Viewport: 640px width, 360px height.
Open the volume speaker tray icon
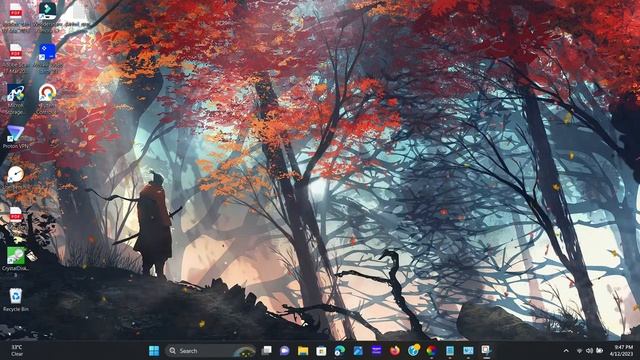tap(589, 351)
